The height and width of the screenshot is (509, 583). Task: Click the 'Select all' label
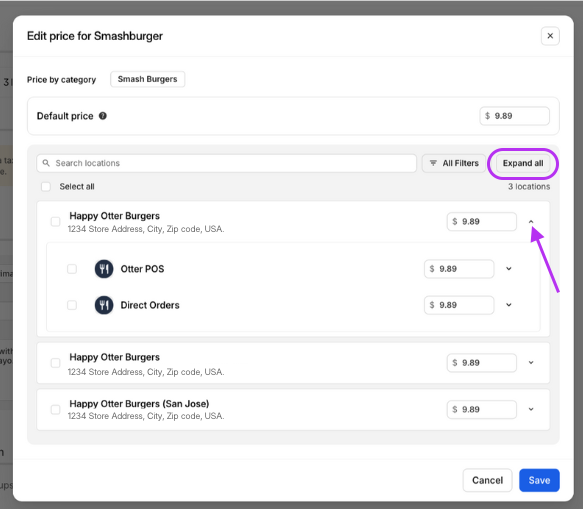point(77,187)
